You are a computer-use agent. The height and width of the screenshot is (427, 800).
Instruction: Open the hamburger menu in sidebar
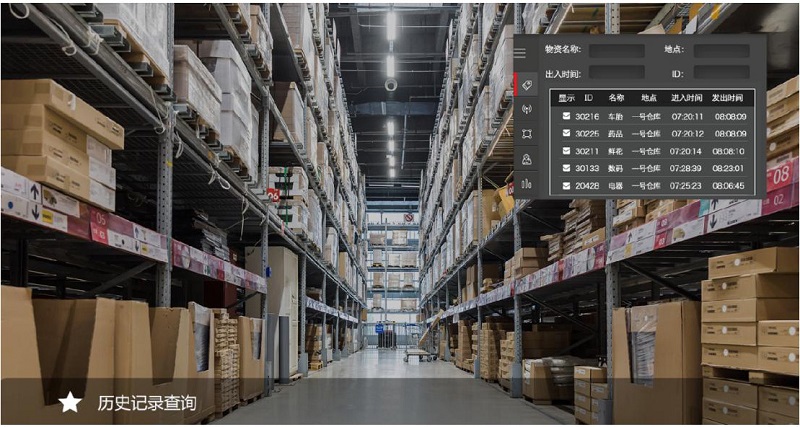point(520,53)
